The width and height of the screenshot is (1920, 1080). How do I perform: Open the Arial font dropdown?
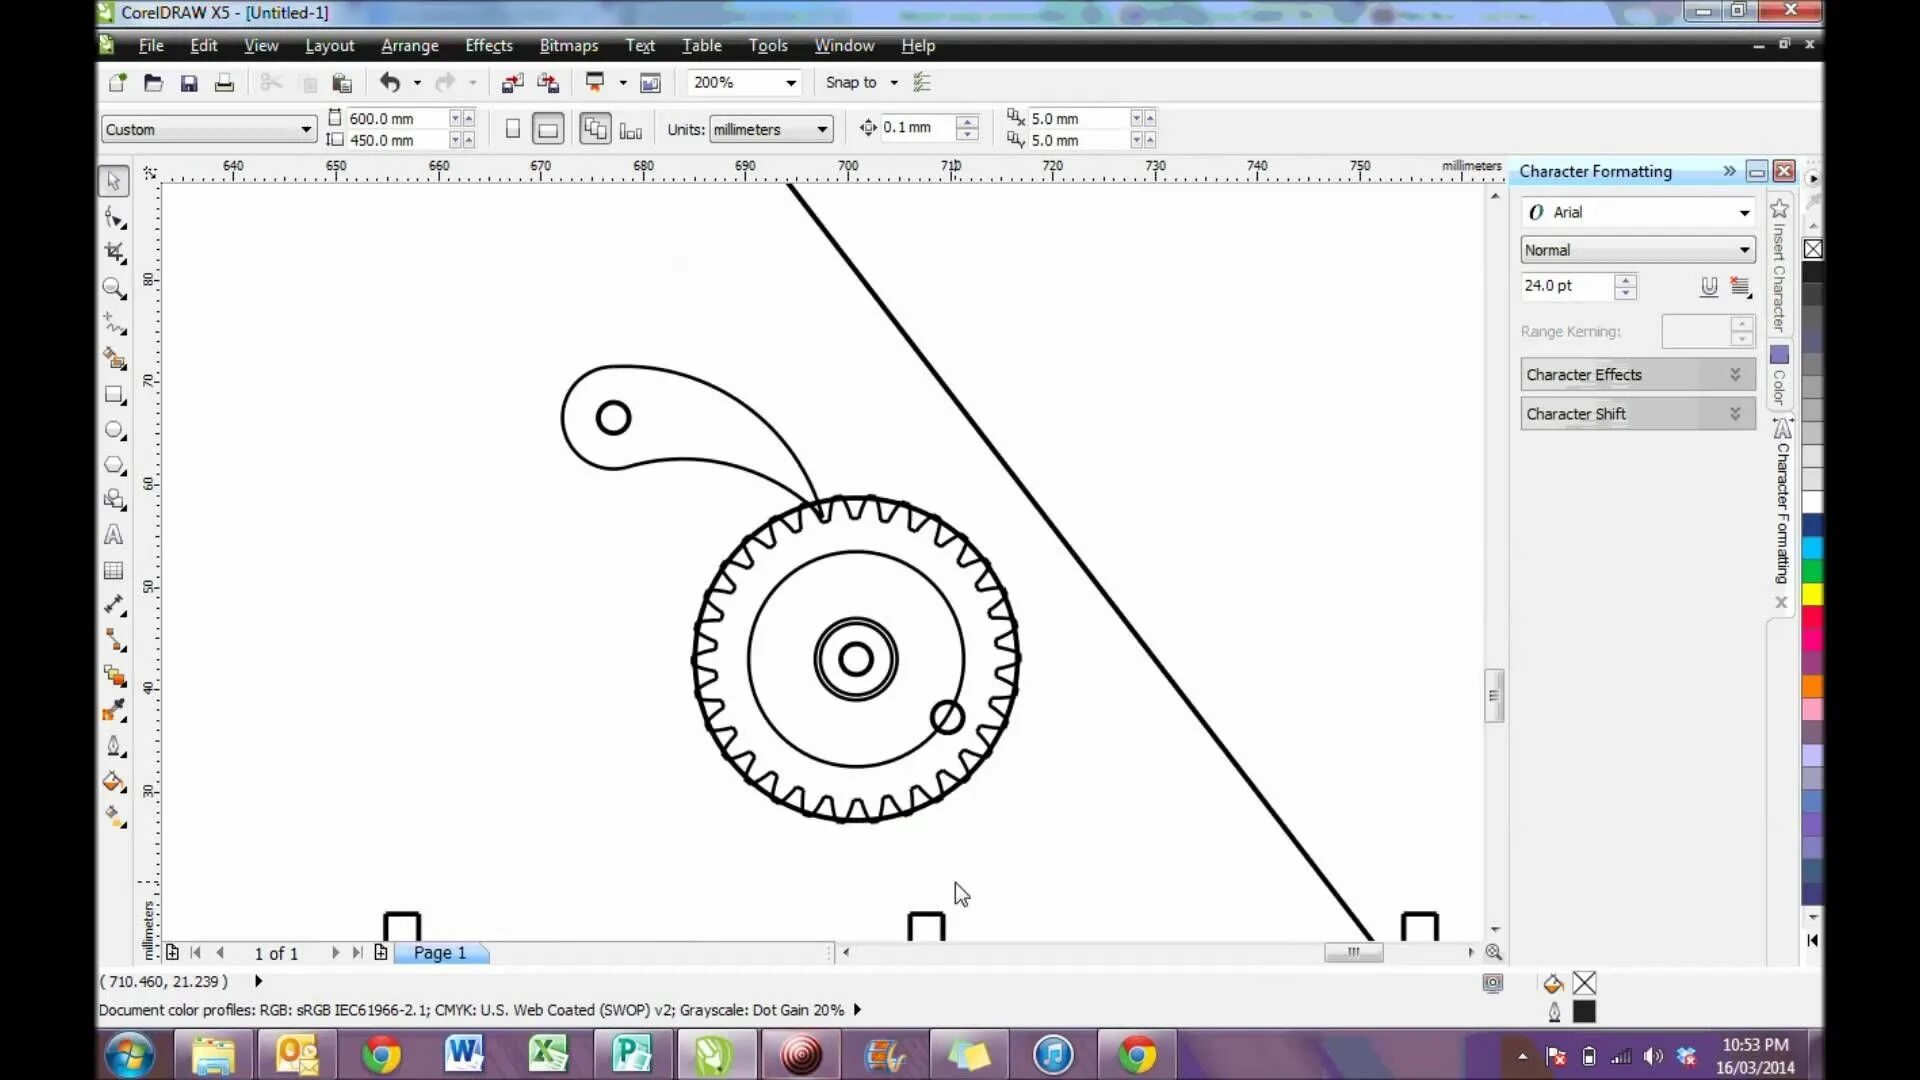[x=1744, y=212]
